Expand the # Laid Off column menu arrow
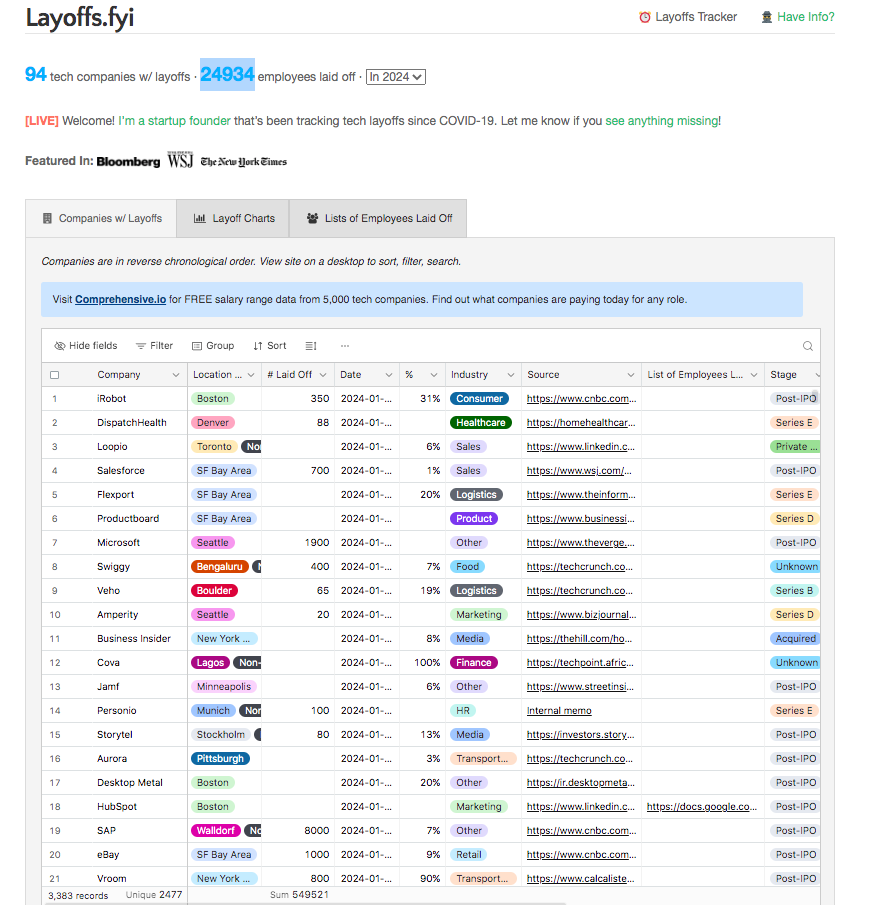Image resolution: width=877 pixels, height=905 pixels. (323, 375)
